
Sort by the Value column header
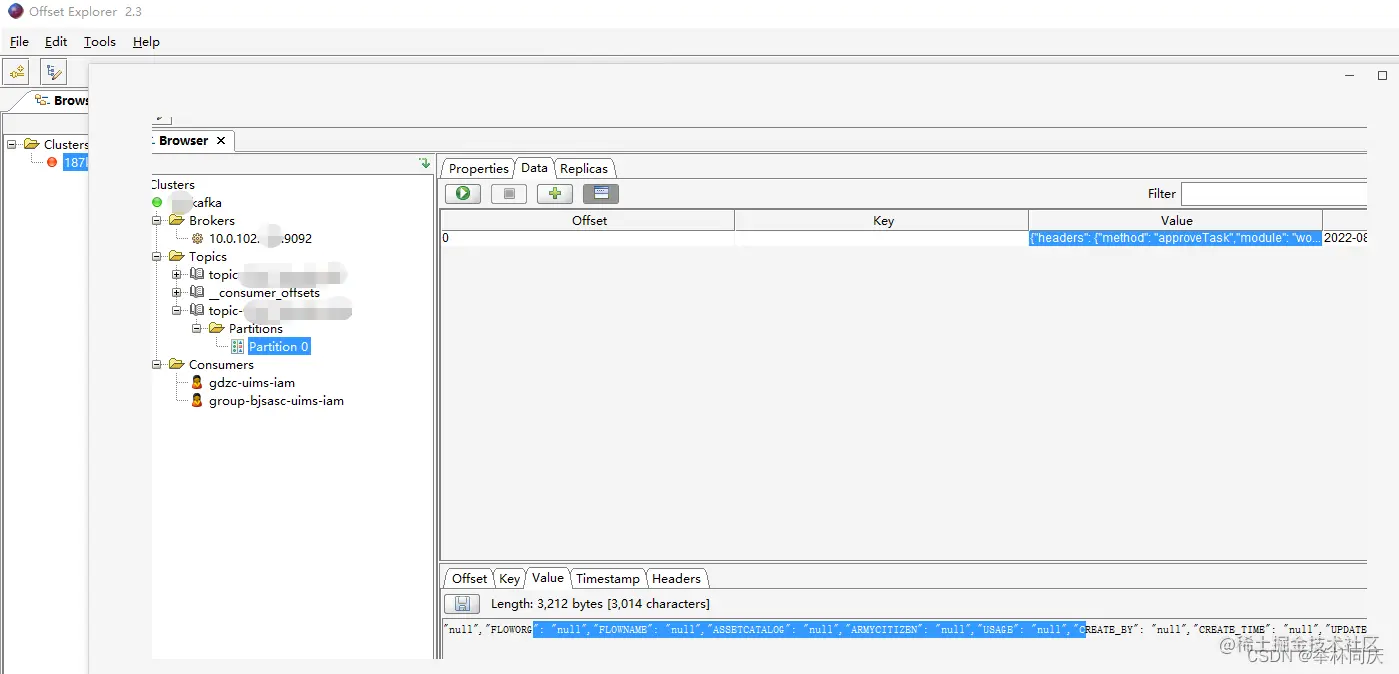[1176, 220]
